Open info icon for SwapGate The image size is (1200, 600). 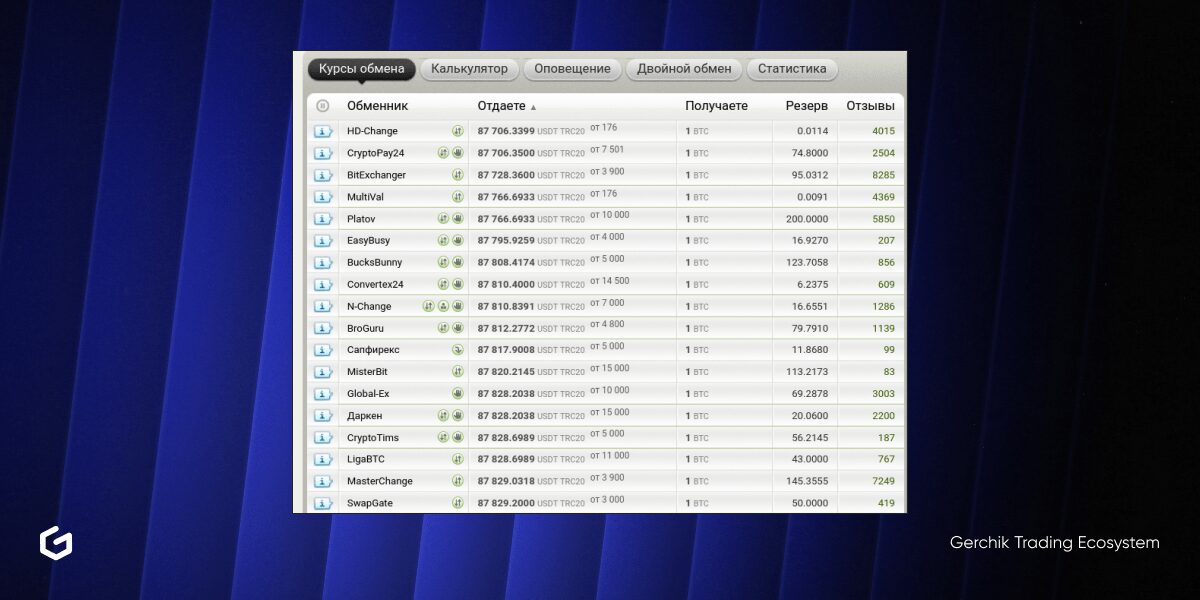click(x=322, y=504)
